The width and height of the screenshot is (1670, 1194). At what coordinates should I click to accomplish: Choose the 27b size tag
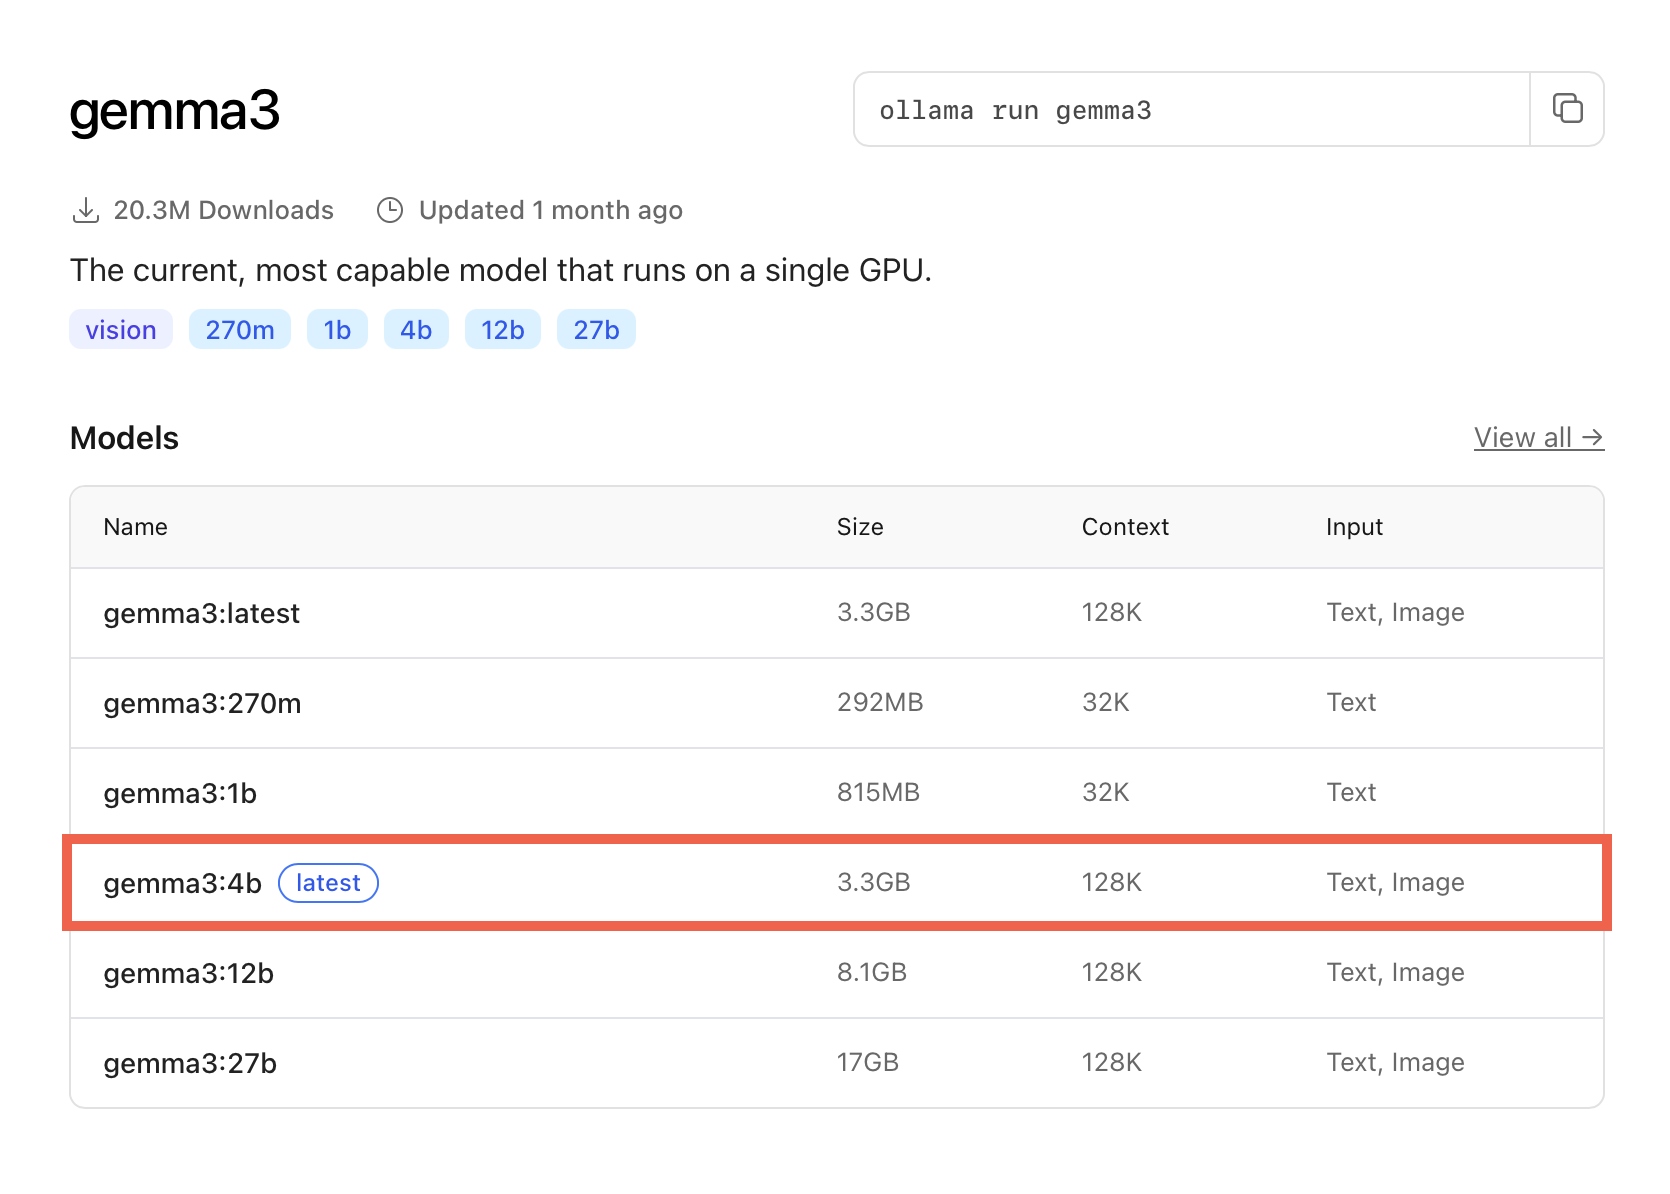click(x=596, y=330)
